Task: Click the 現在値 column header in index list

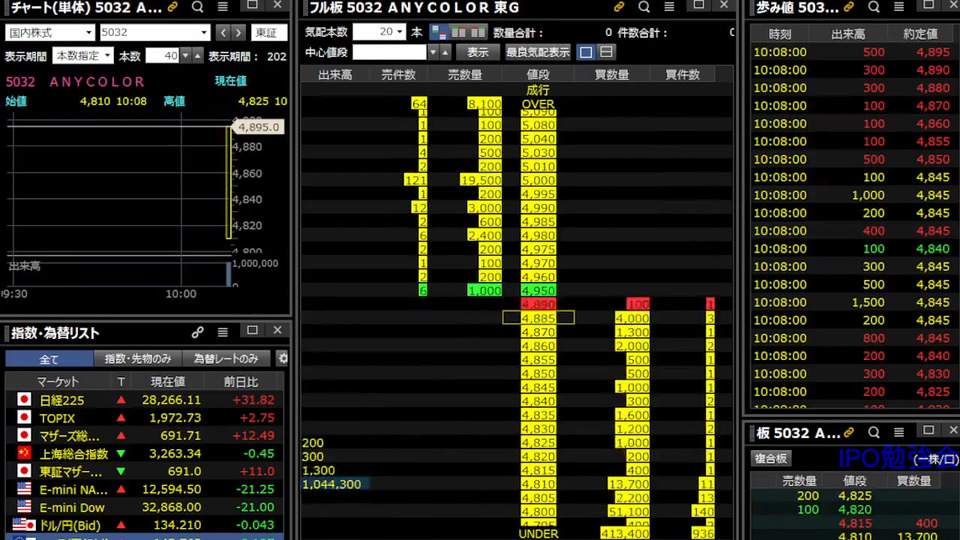Action: [168, 381]
